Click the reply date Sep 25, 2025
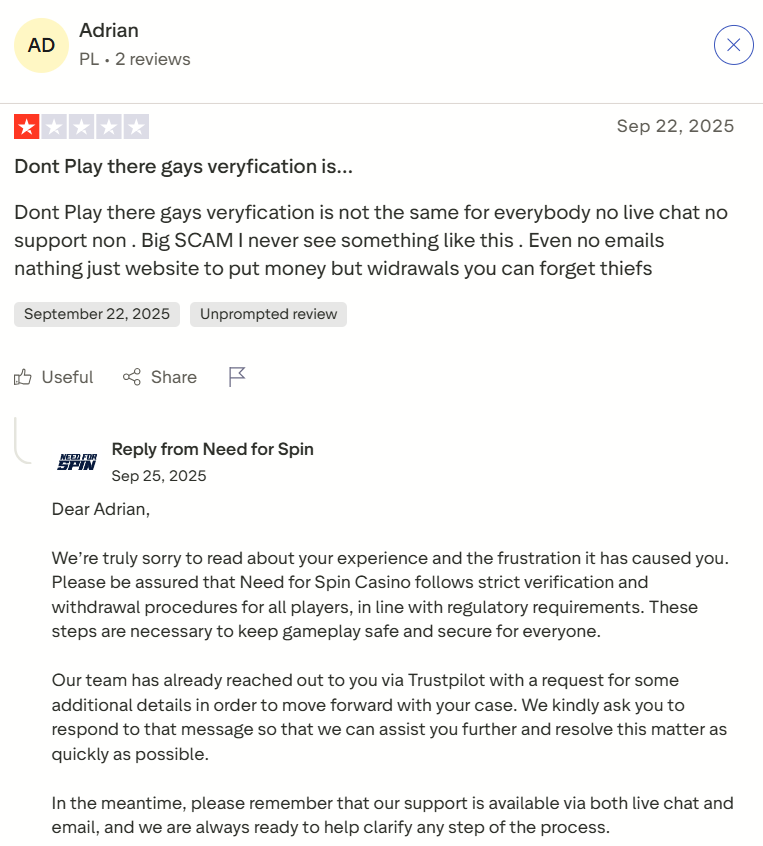The image size is (763, 846). [159, 476]
